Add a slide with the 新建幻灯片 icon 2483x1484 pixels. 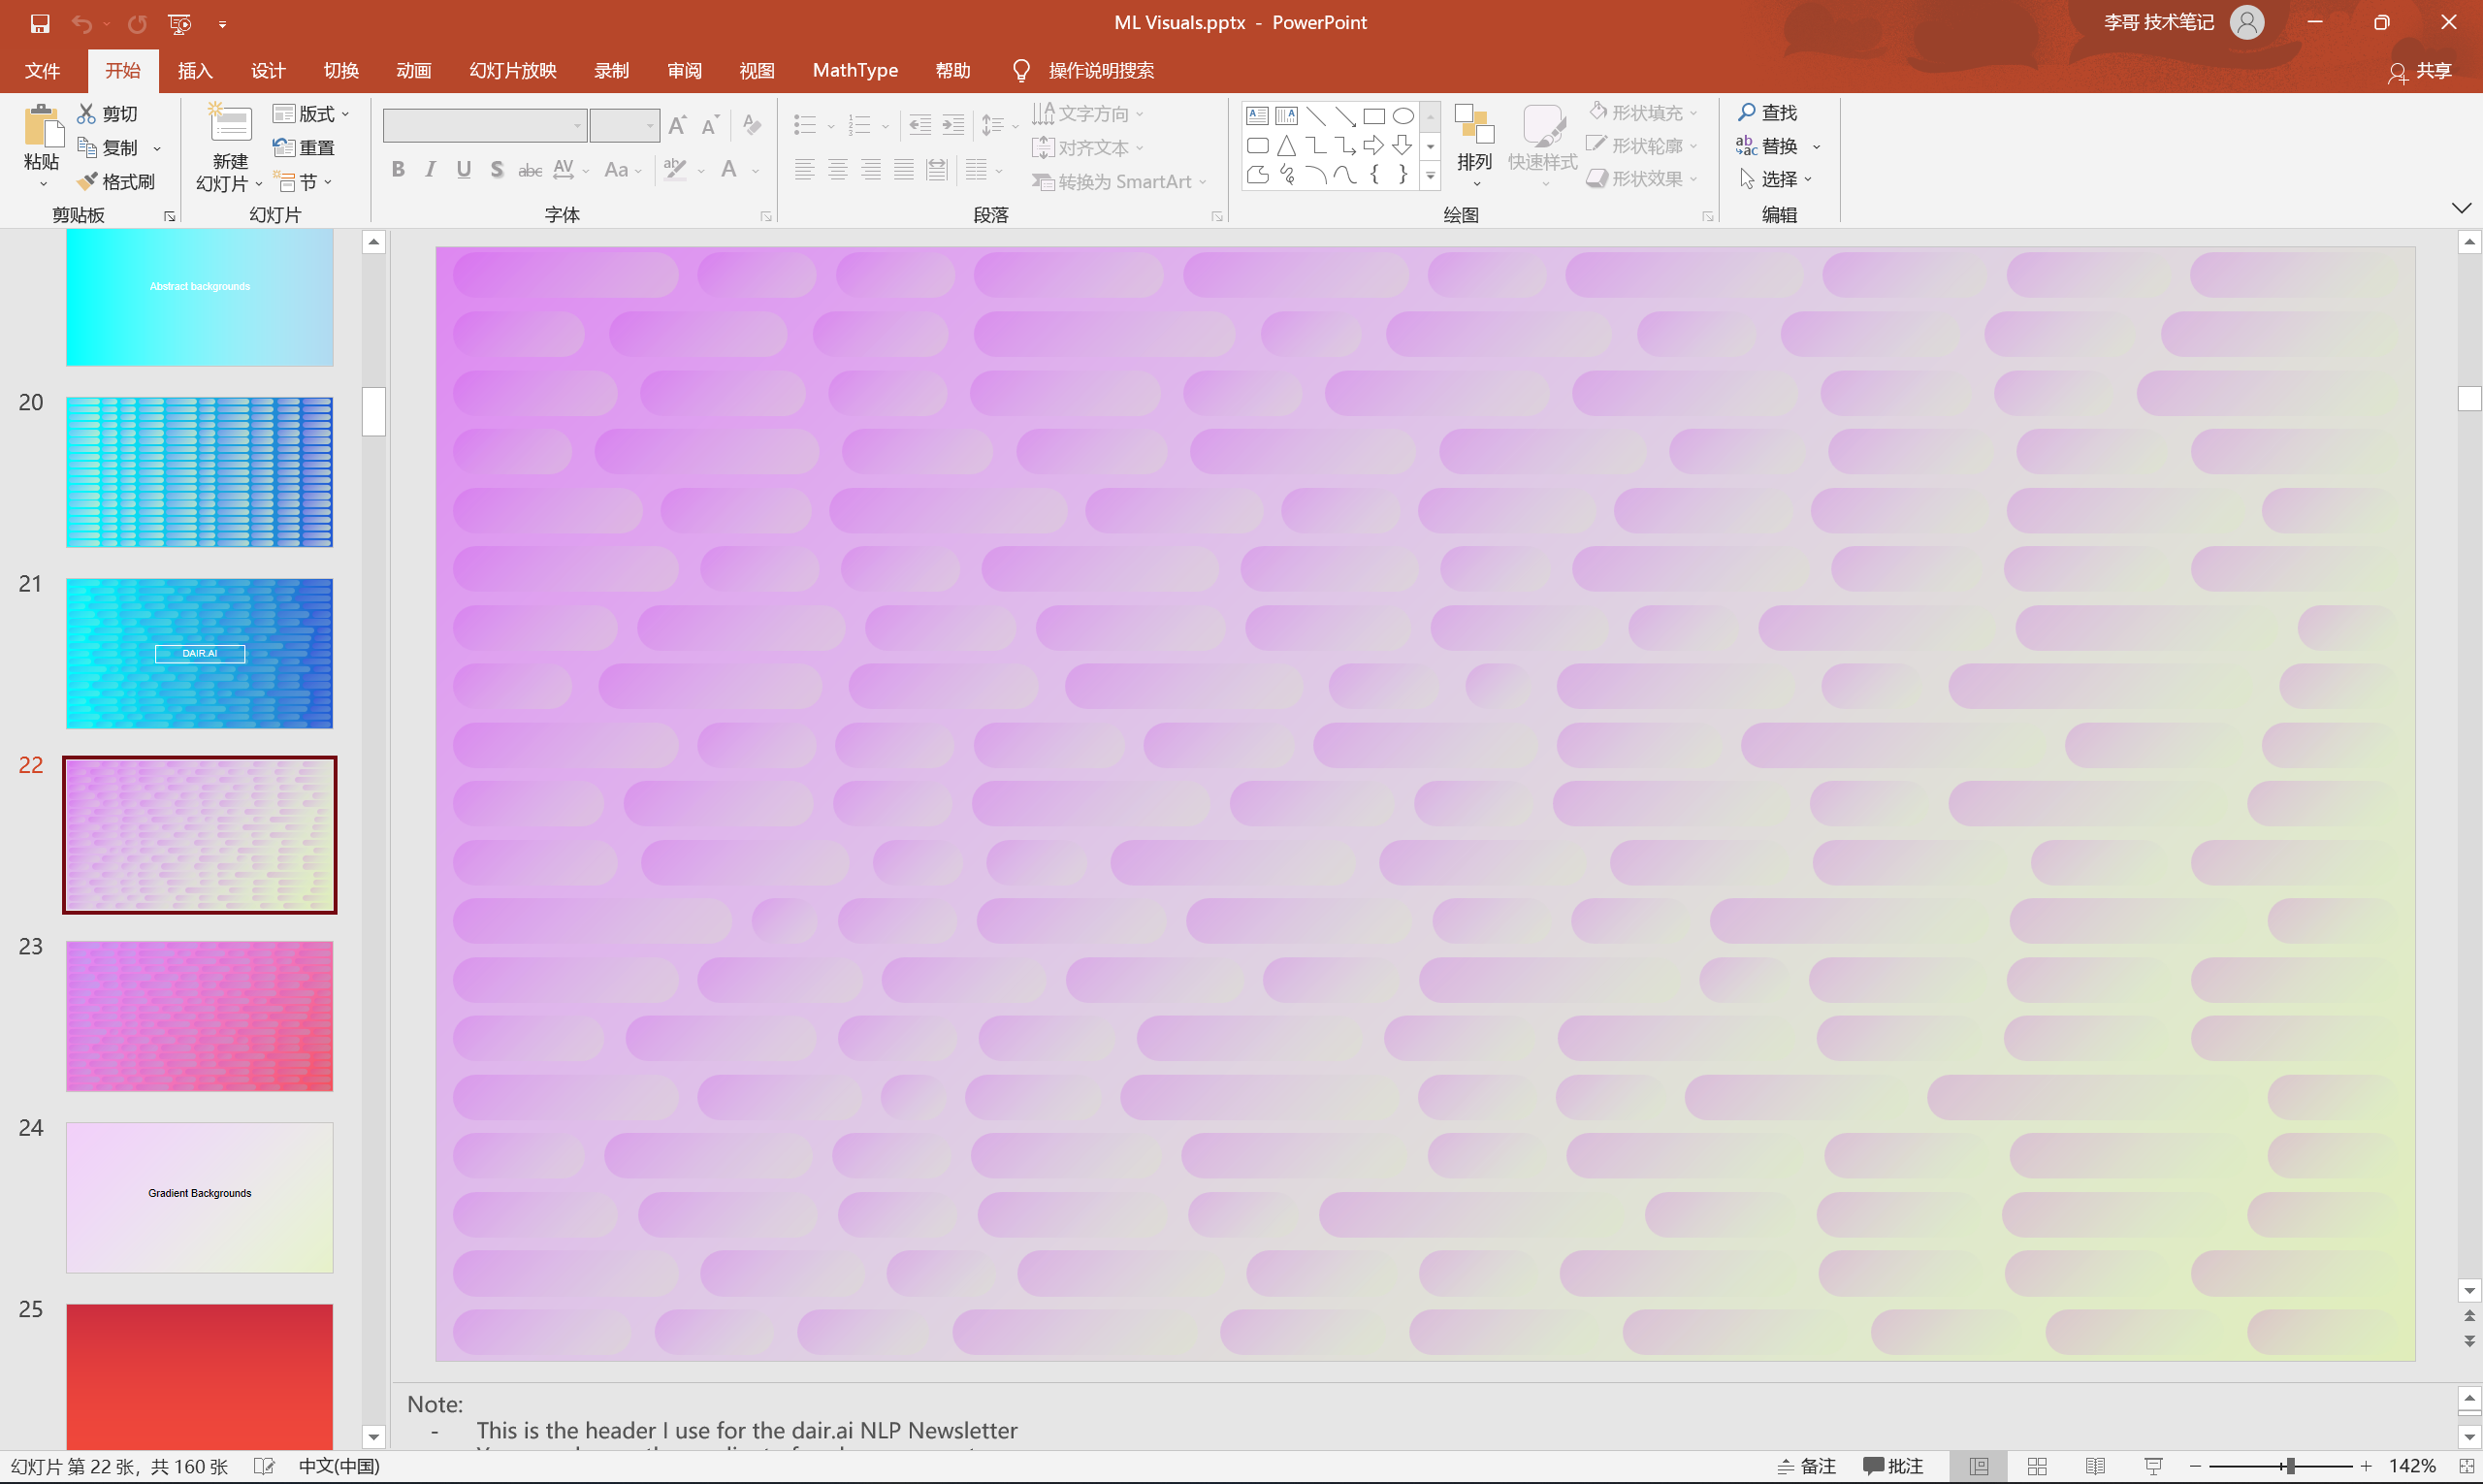point(230,124)
